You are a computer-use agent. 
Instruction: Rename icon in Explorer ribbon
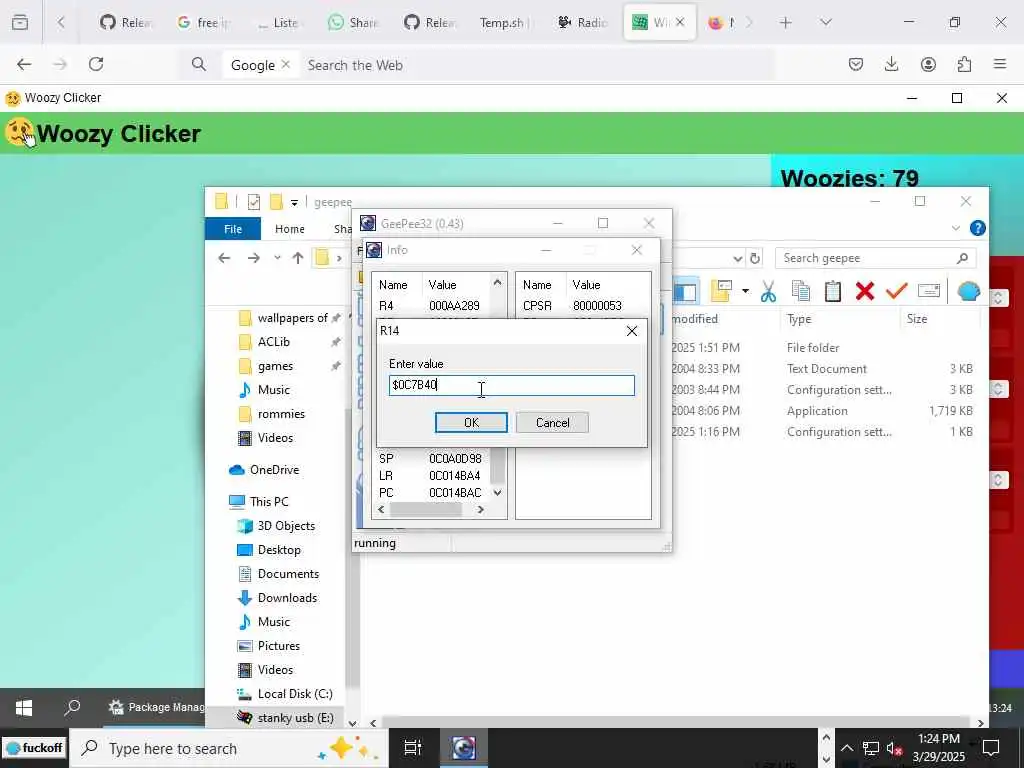(x=929, y=291)
